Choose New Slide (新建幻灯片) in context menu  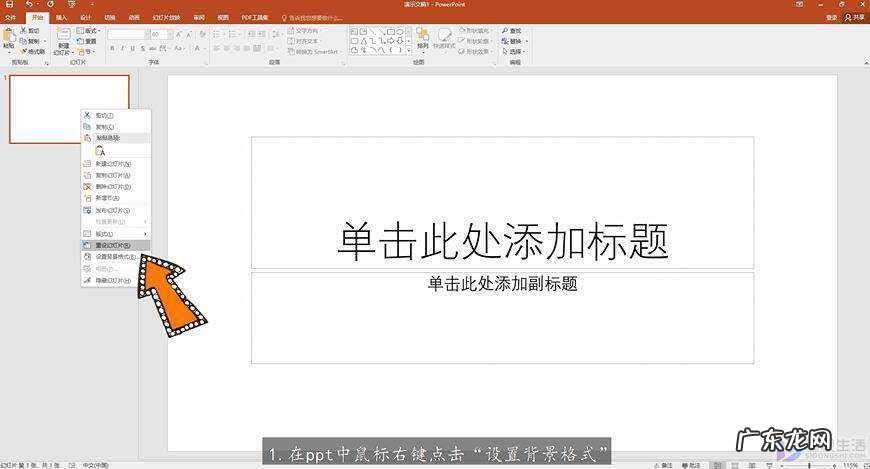tap(115, 164)
